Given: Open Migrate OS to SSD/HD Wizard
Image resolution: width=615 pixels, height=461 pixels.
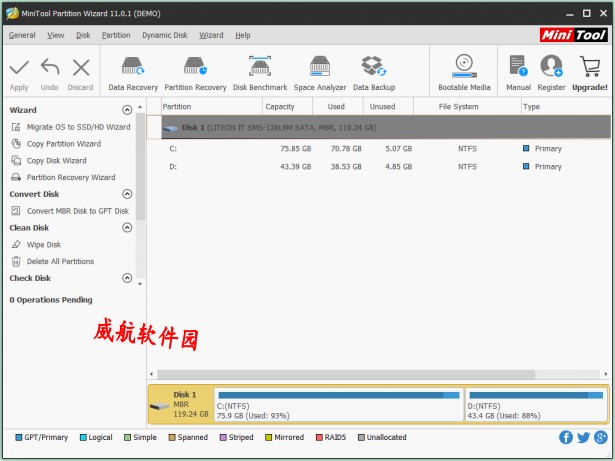Looking at the screenshot, I should click(71, 127).
